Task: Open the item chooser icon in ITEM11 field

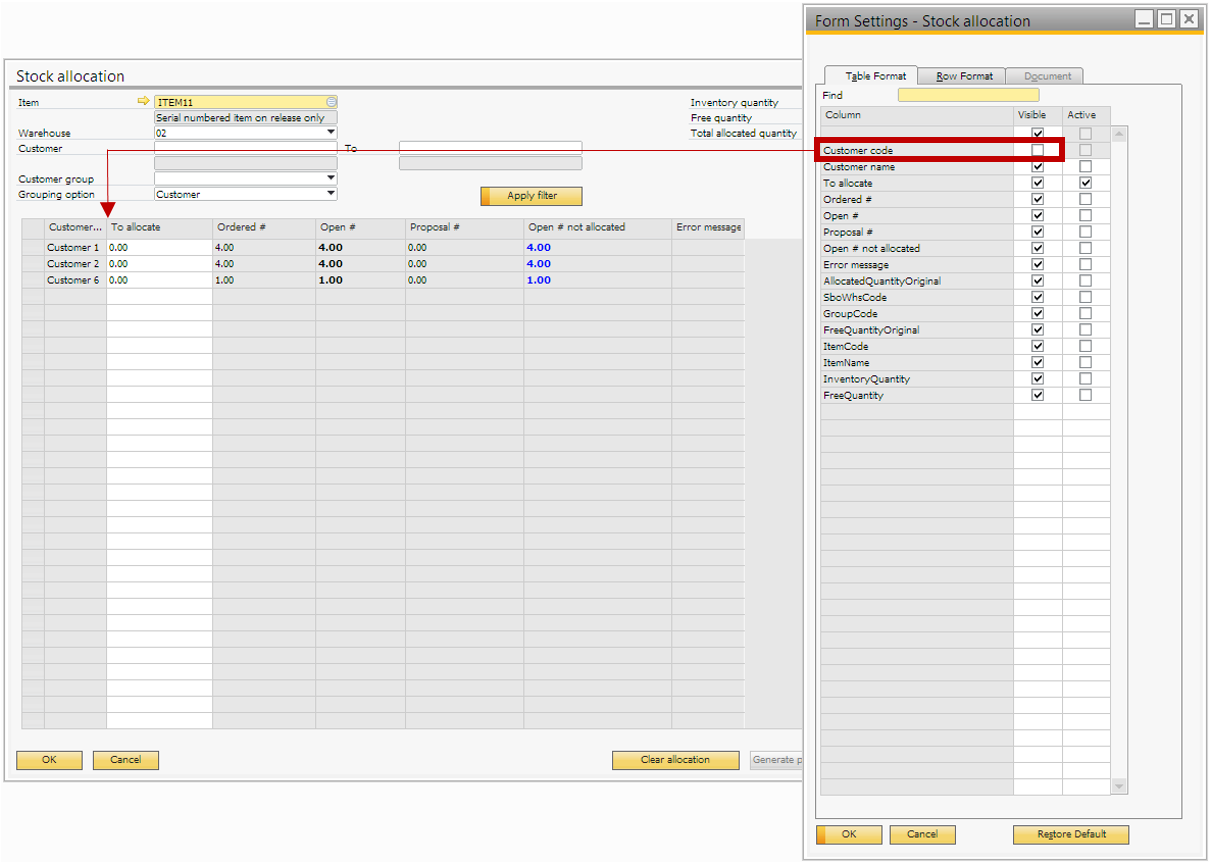Action: (x=331, y=102)
